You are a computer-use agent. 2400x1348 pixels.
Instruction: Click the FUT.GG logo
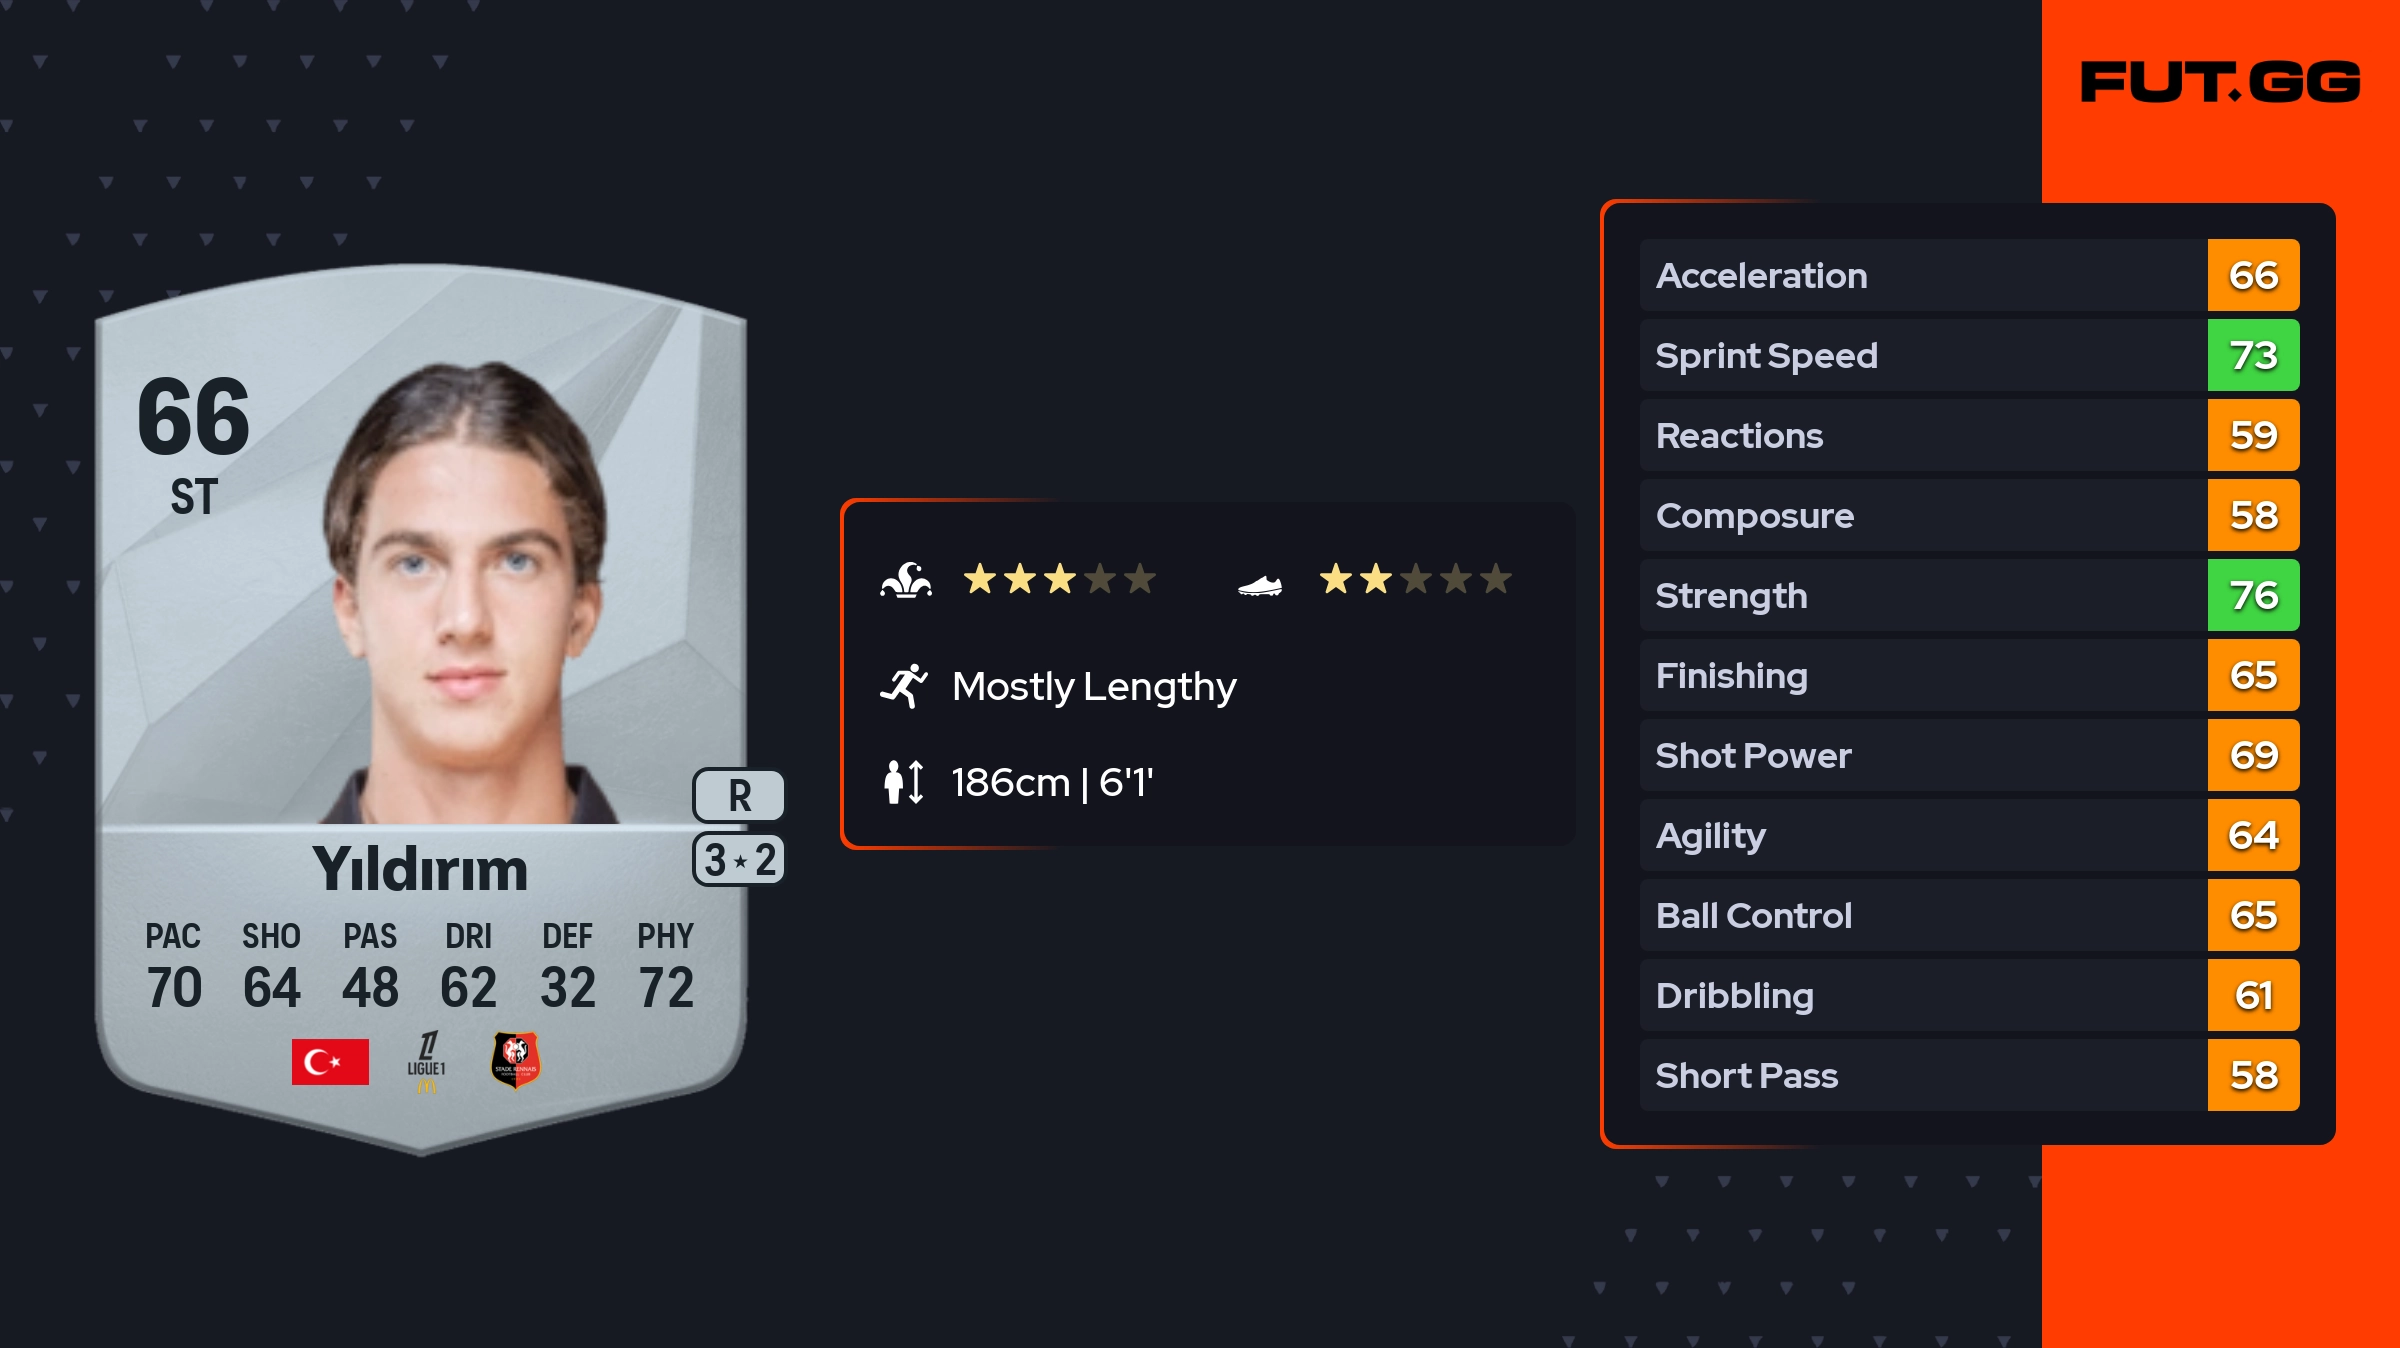point(2220,82)
